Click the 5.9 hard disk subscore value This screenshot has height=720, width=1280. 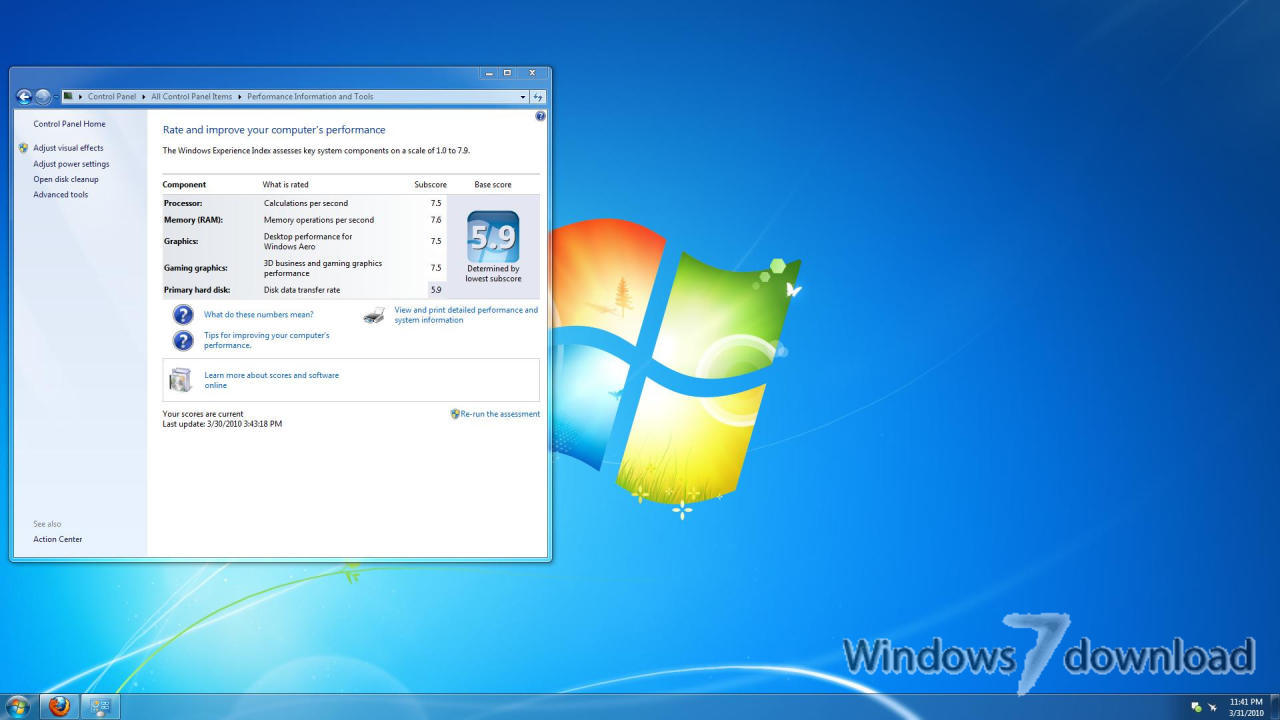point(436,290)
